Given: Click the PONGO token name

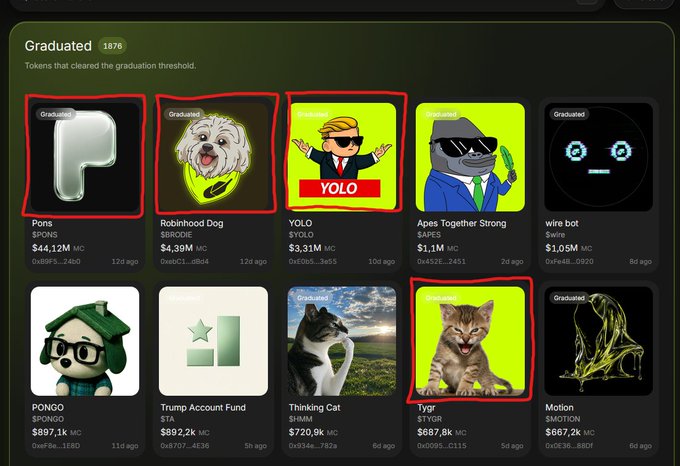Looking at the screenshot, I should [48, 407].
